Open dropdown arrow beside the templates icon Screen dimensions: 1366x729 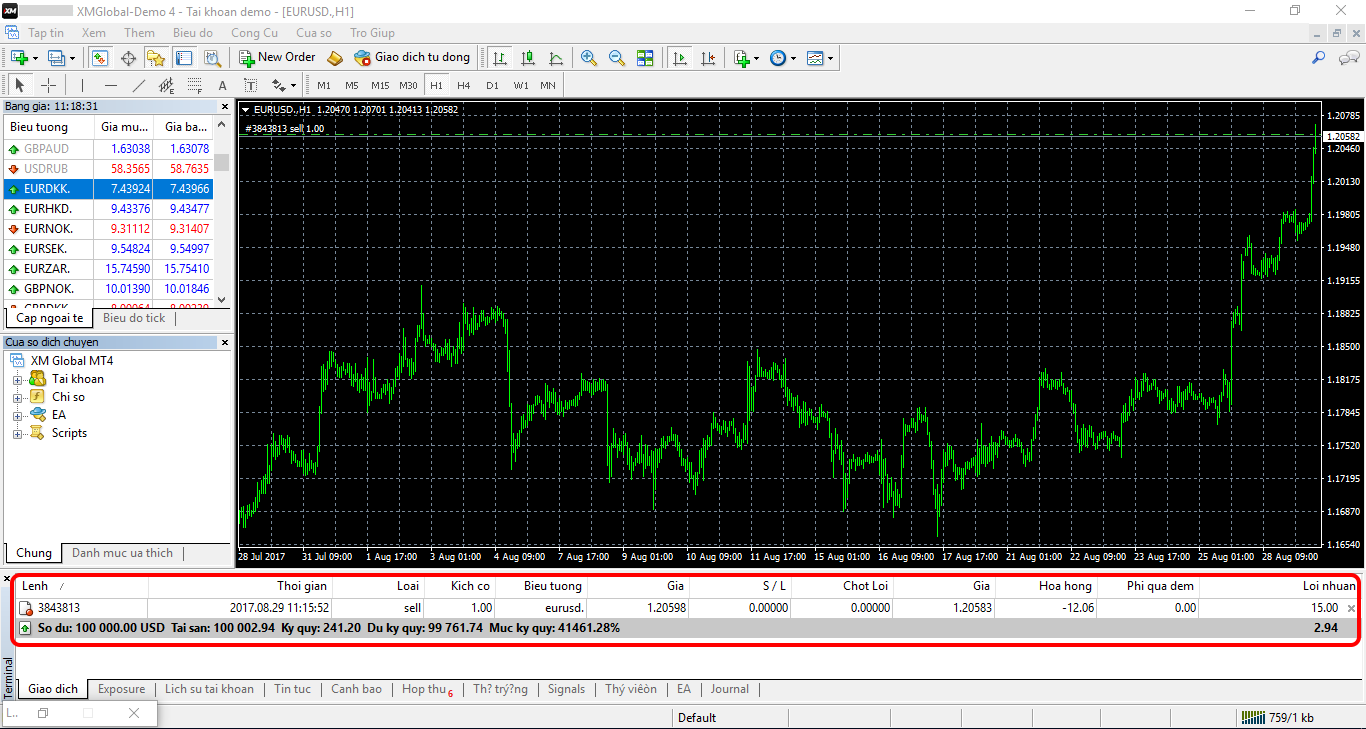(830, 58)
